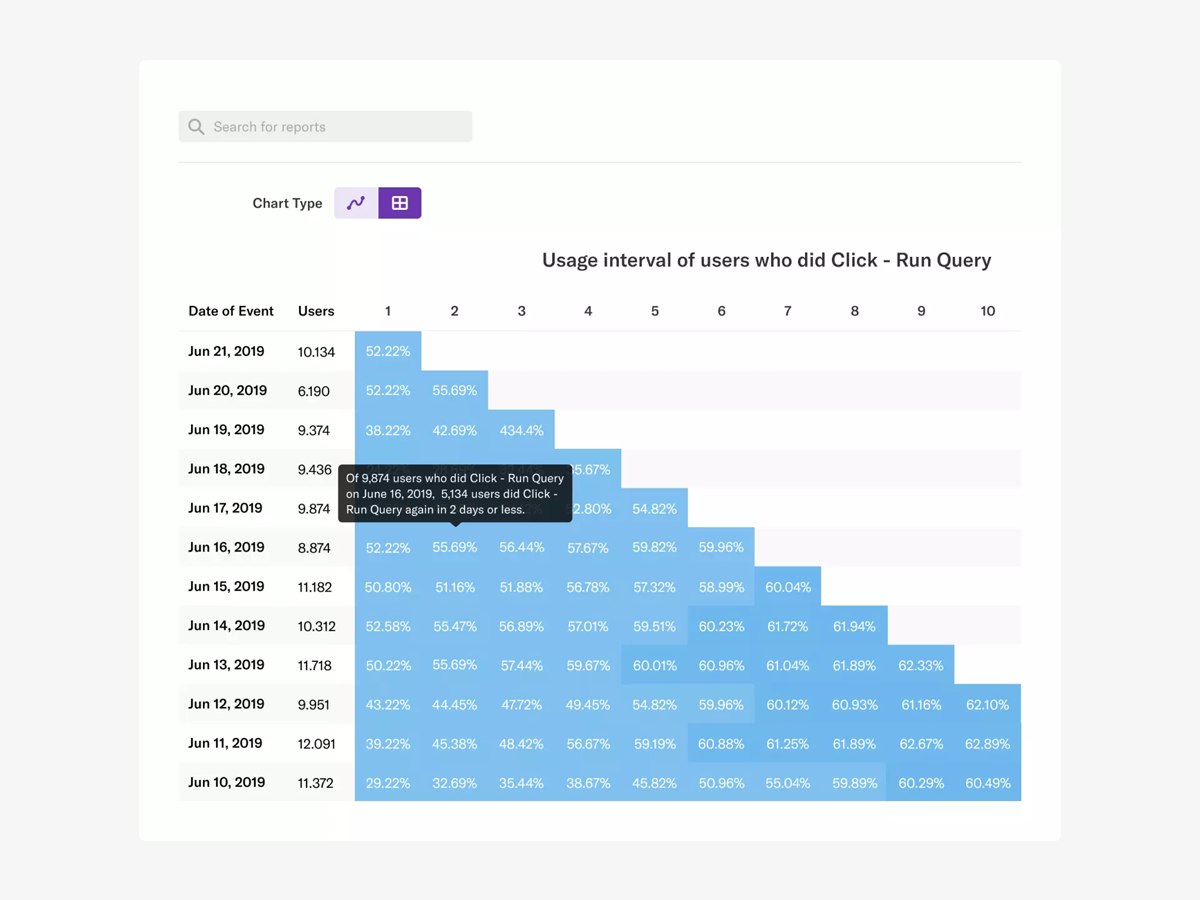The image size is (1200, 900).
Task: Select the 62.89% cell for Jun 11
Action: click(988, 743)
